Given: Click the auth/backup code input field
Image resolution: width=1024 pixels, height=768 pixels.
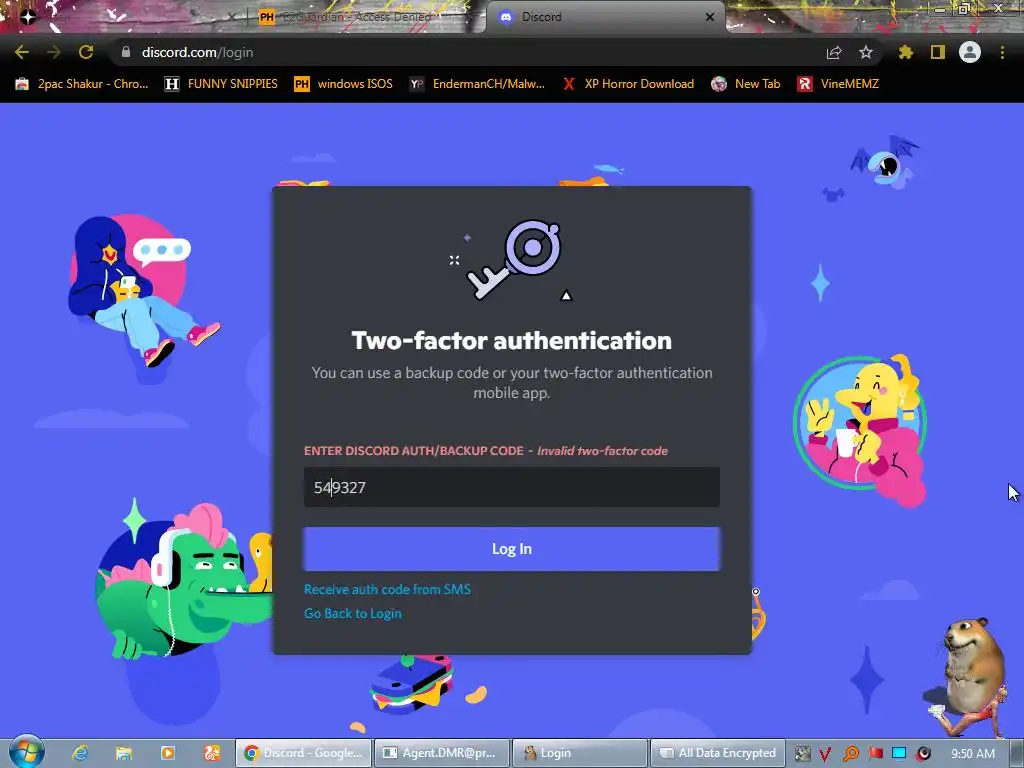Looking at the screenshot, I should (x=511, y=487).
